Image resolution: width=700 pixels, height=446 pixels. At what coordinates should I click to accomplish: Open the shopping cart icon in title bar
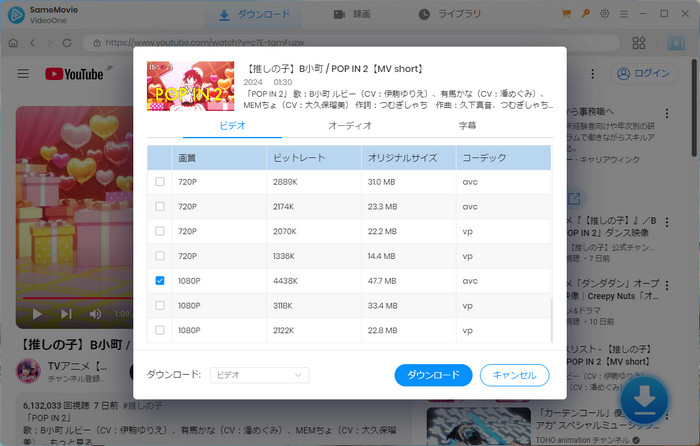click(566, 14)
